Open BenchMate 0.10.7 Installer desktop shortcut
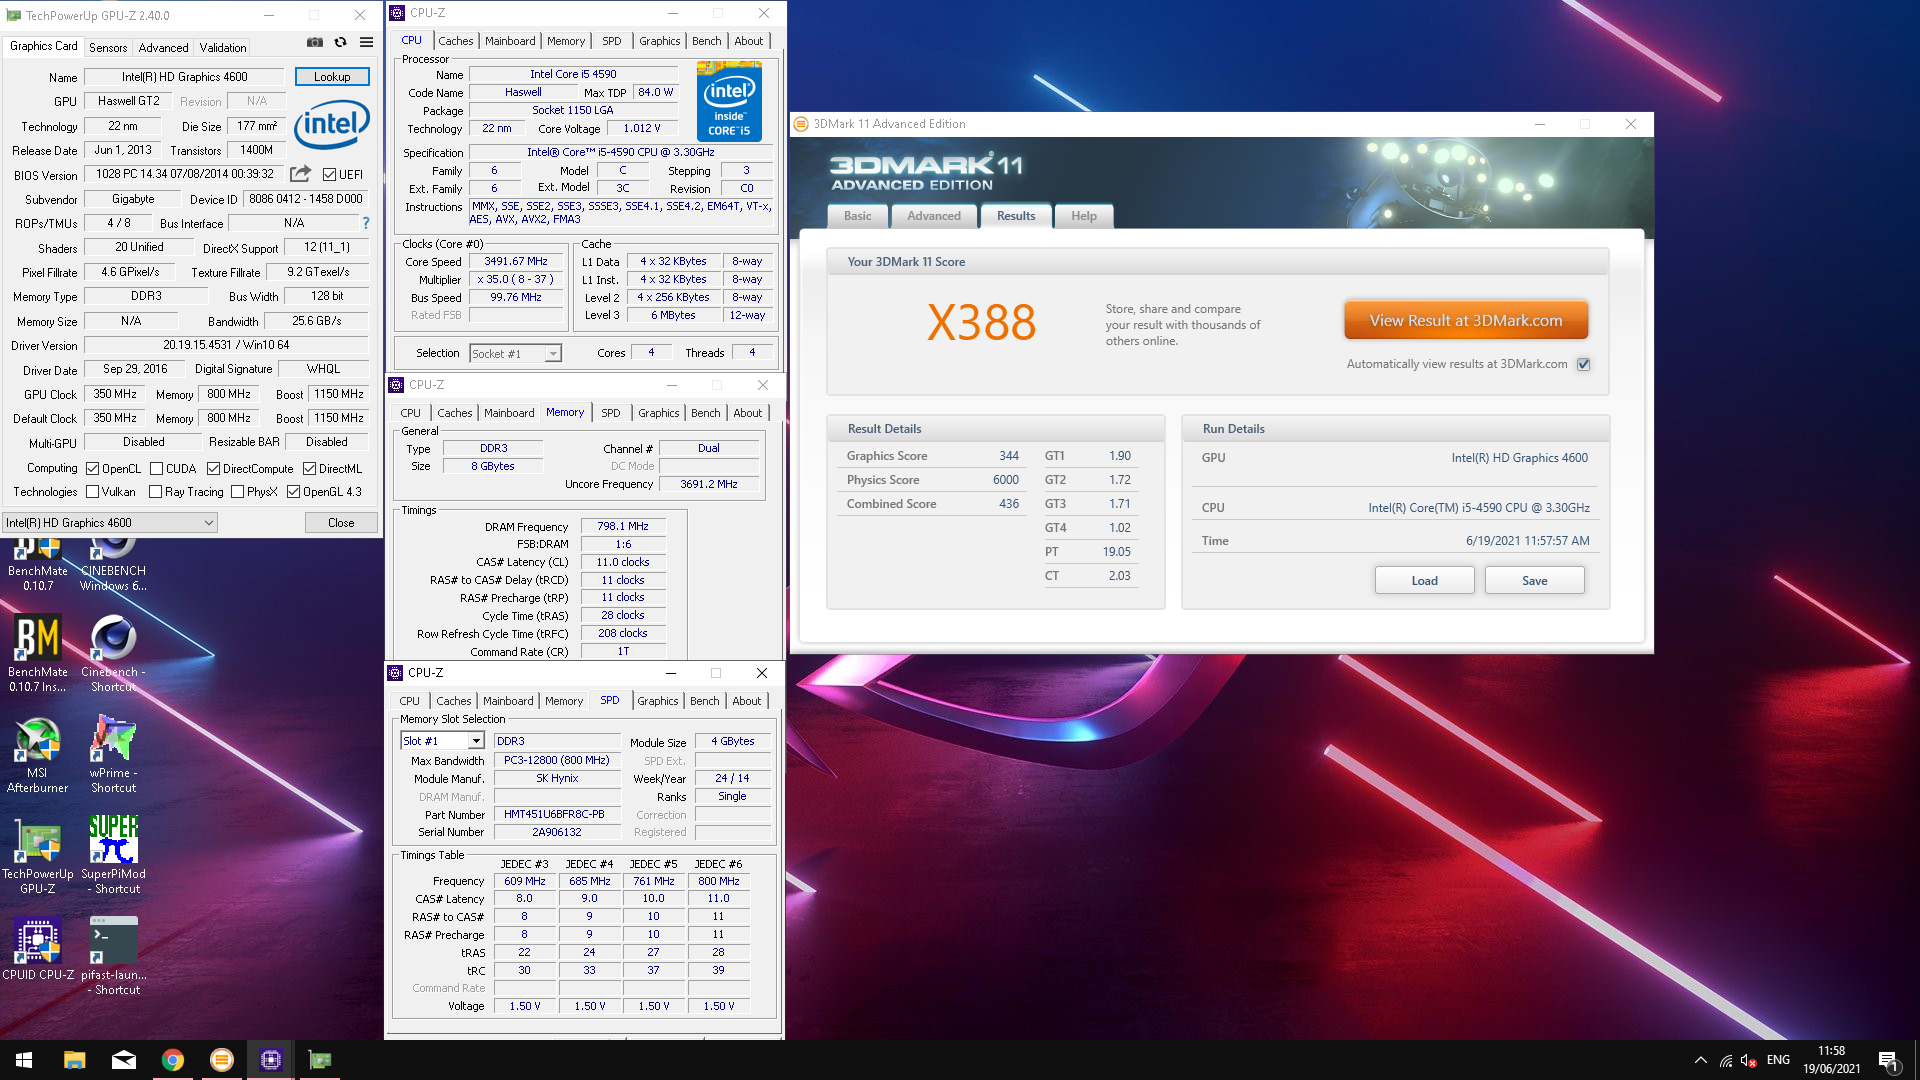The width and height of the screenshot is (1920, 1080). (38, 653)
